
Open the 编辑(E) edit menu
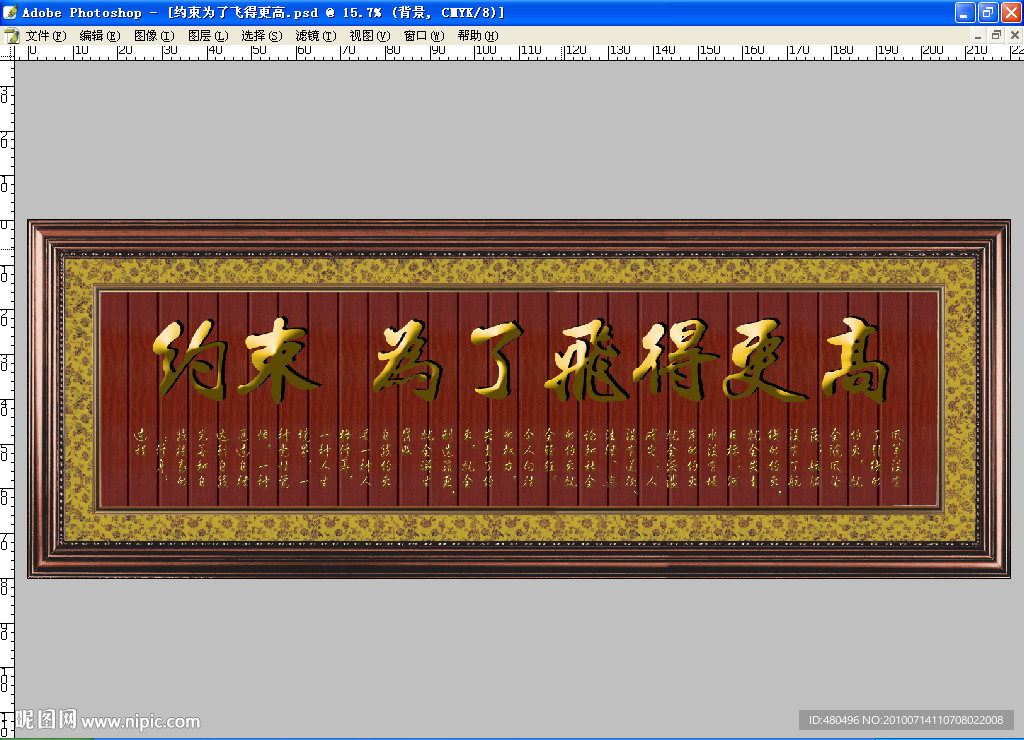pos(99,35)
